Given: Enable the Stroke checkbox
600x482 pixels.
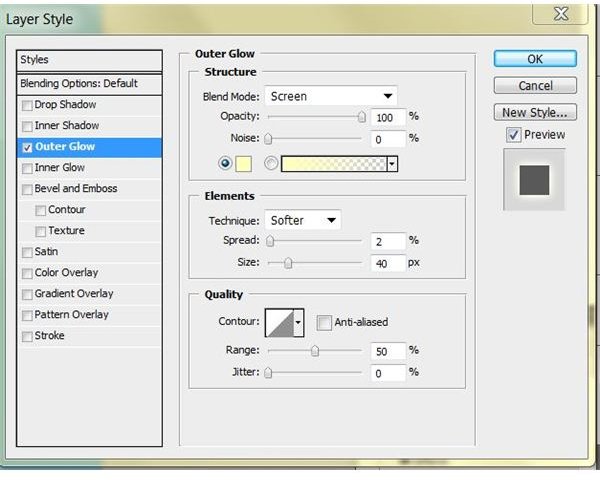Looking at the screenshot, I should (x=27, y=337).
